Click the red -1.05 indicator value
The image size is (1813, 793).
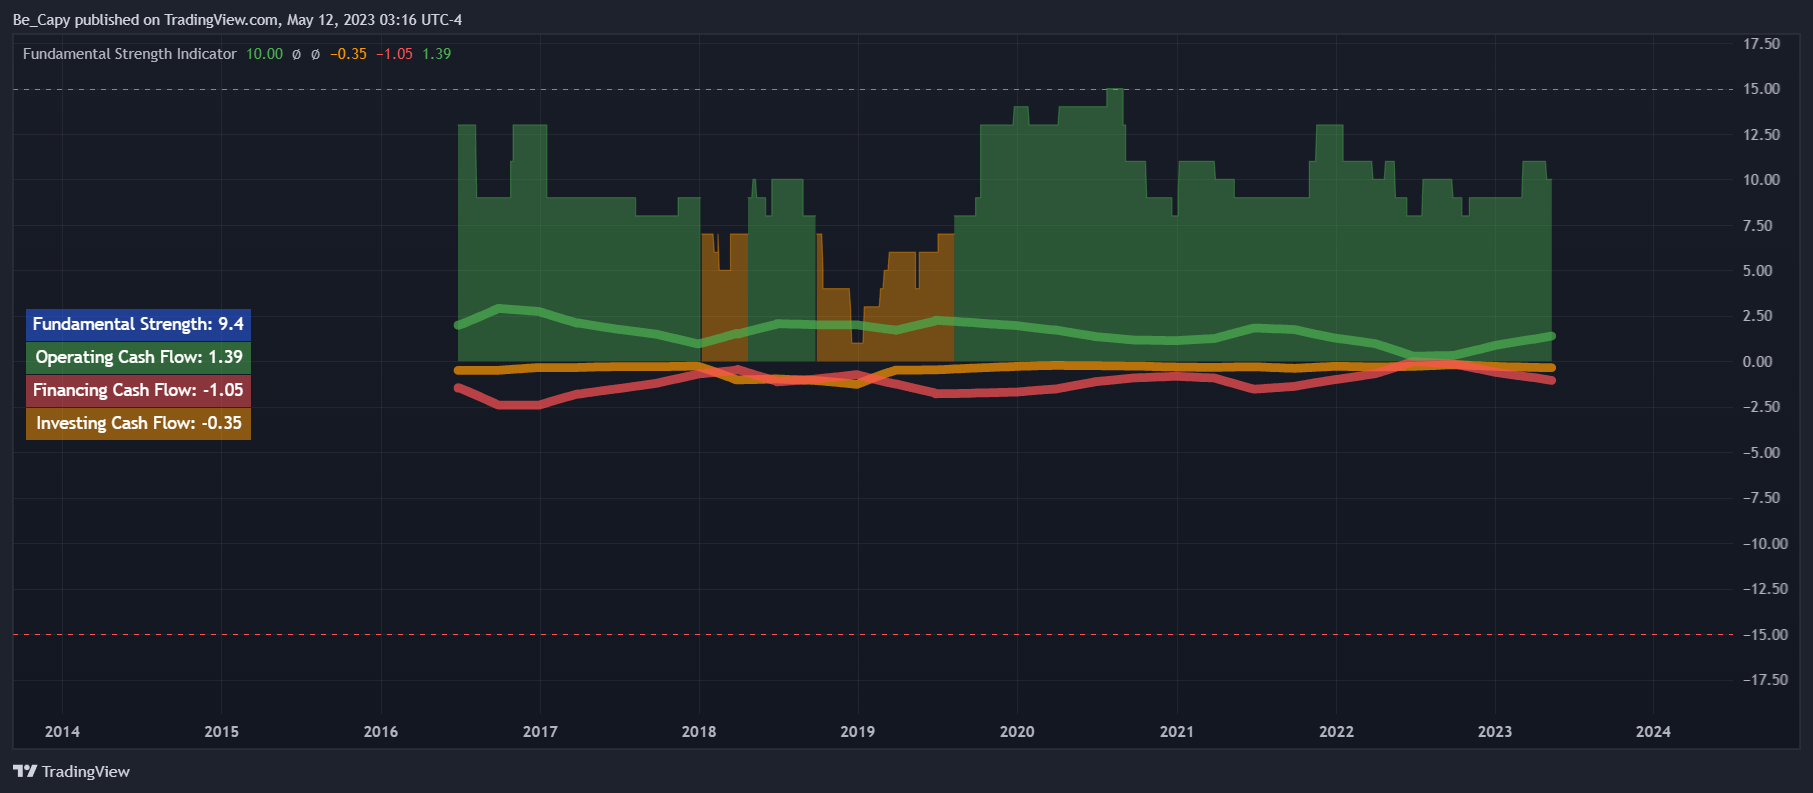pyautogui.click(x=395, y=54)
